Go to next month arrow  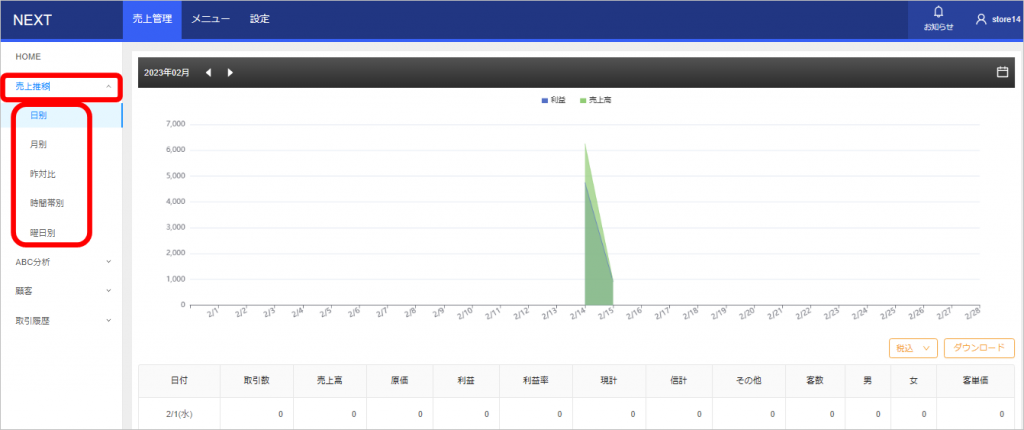point(230,72)
